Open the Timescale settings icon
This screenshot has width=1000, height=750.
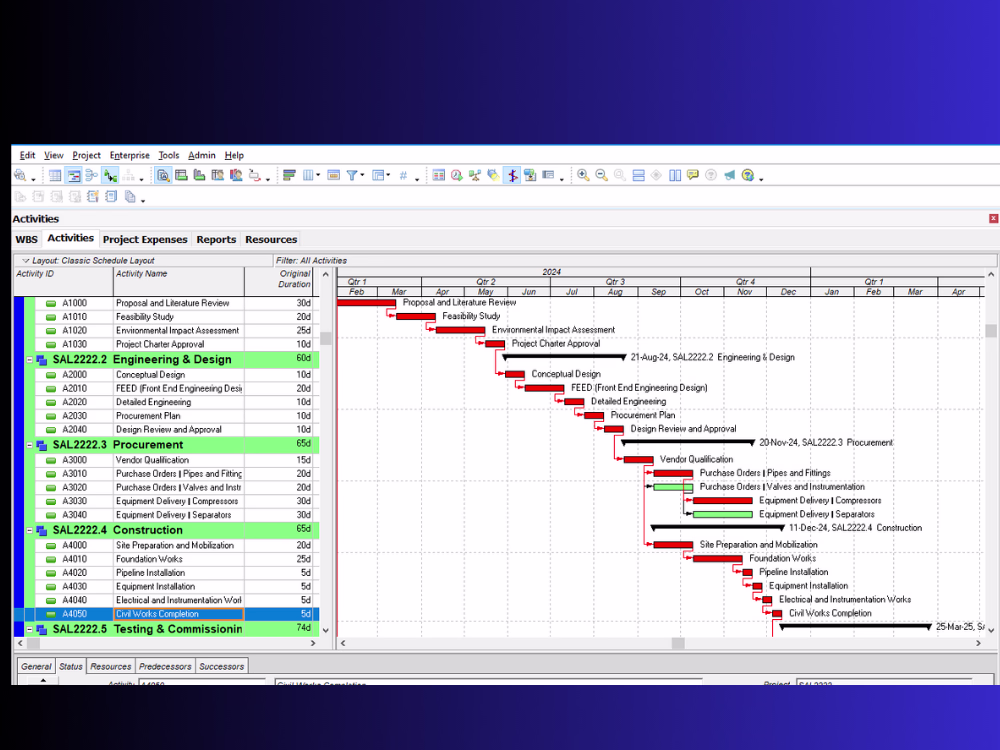point(333,175)
